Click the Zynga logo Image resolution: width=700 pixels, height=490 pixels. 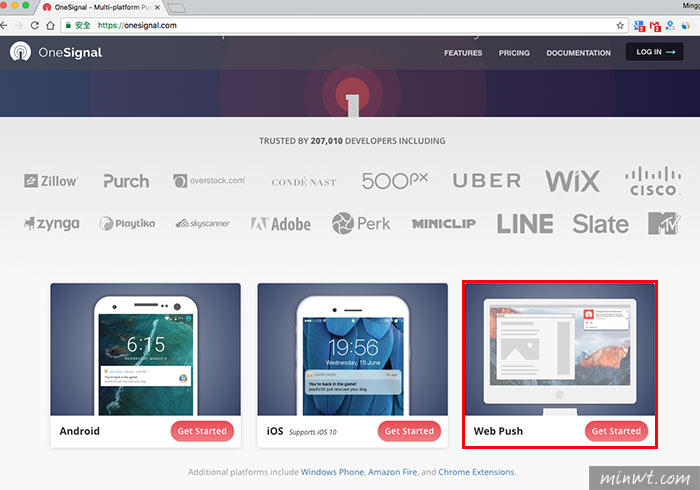point(52,223)
